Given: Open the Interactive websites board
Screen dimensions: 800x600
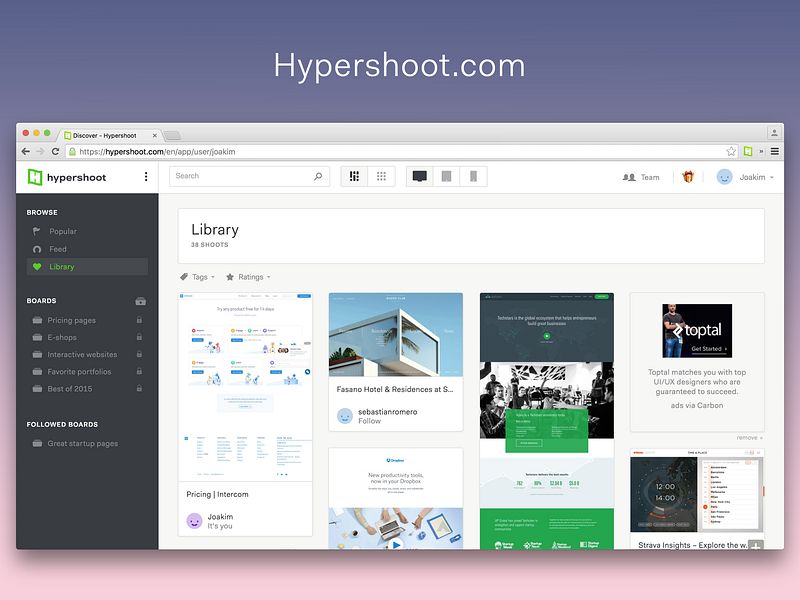Looking at the screenshot, I should 82,355.
